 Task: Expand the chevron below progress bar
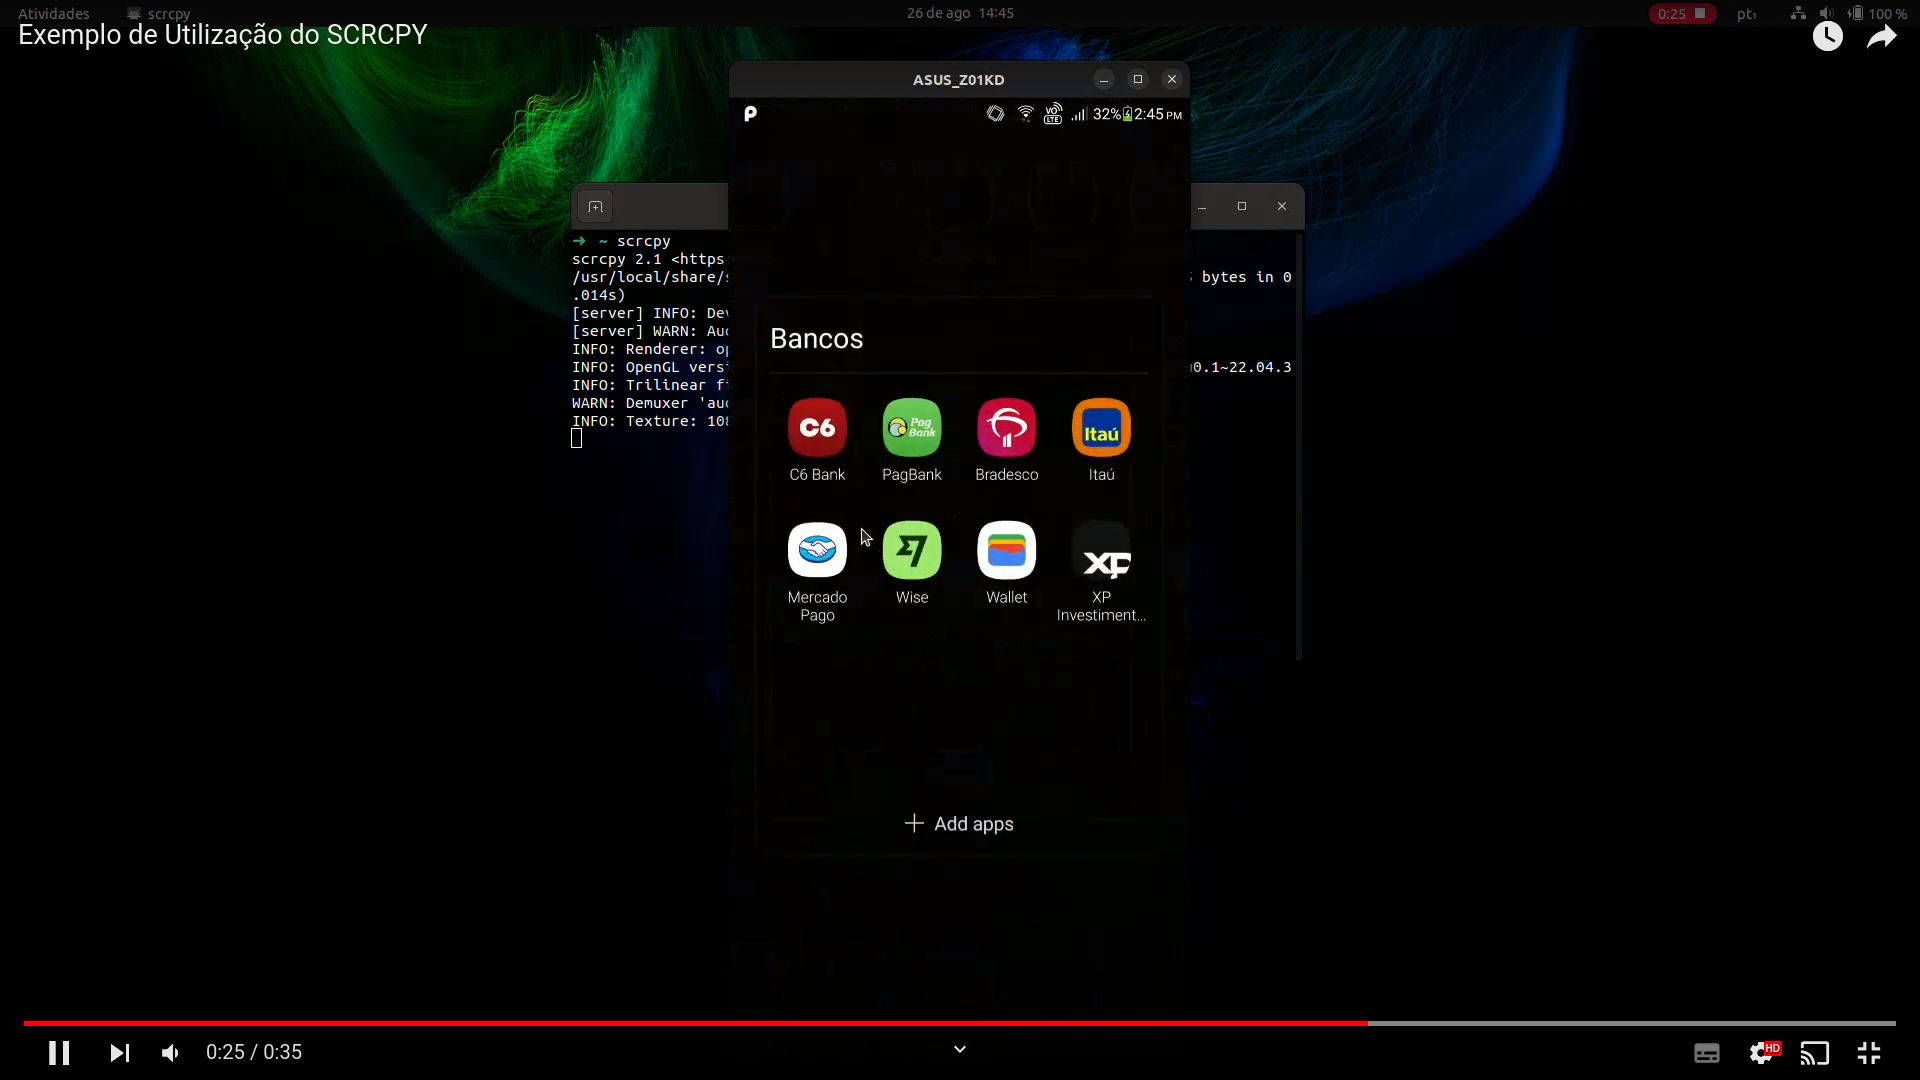click(959, 1049)
